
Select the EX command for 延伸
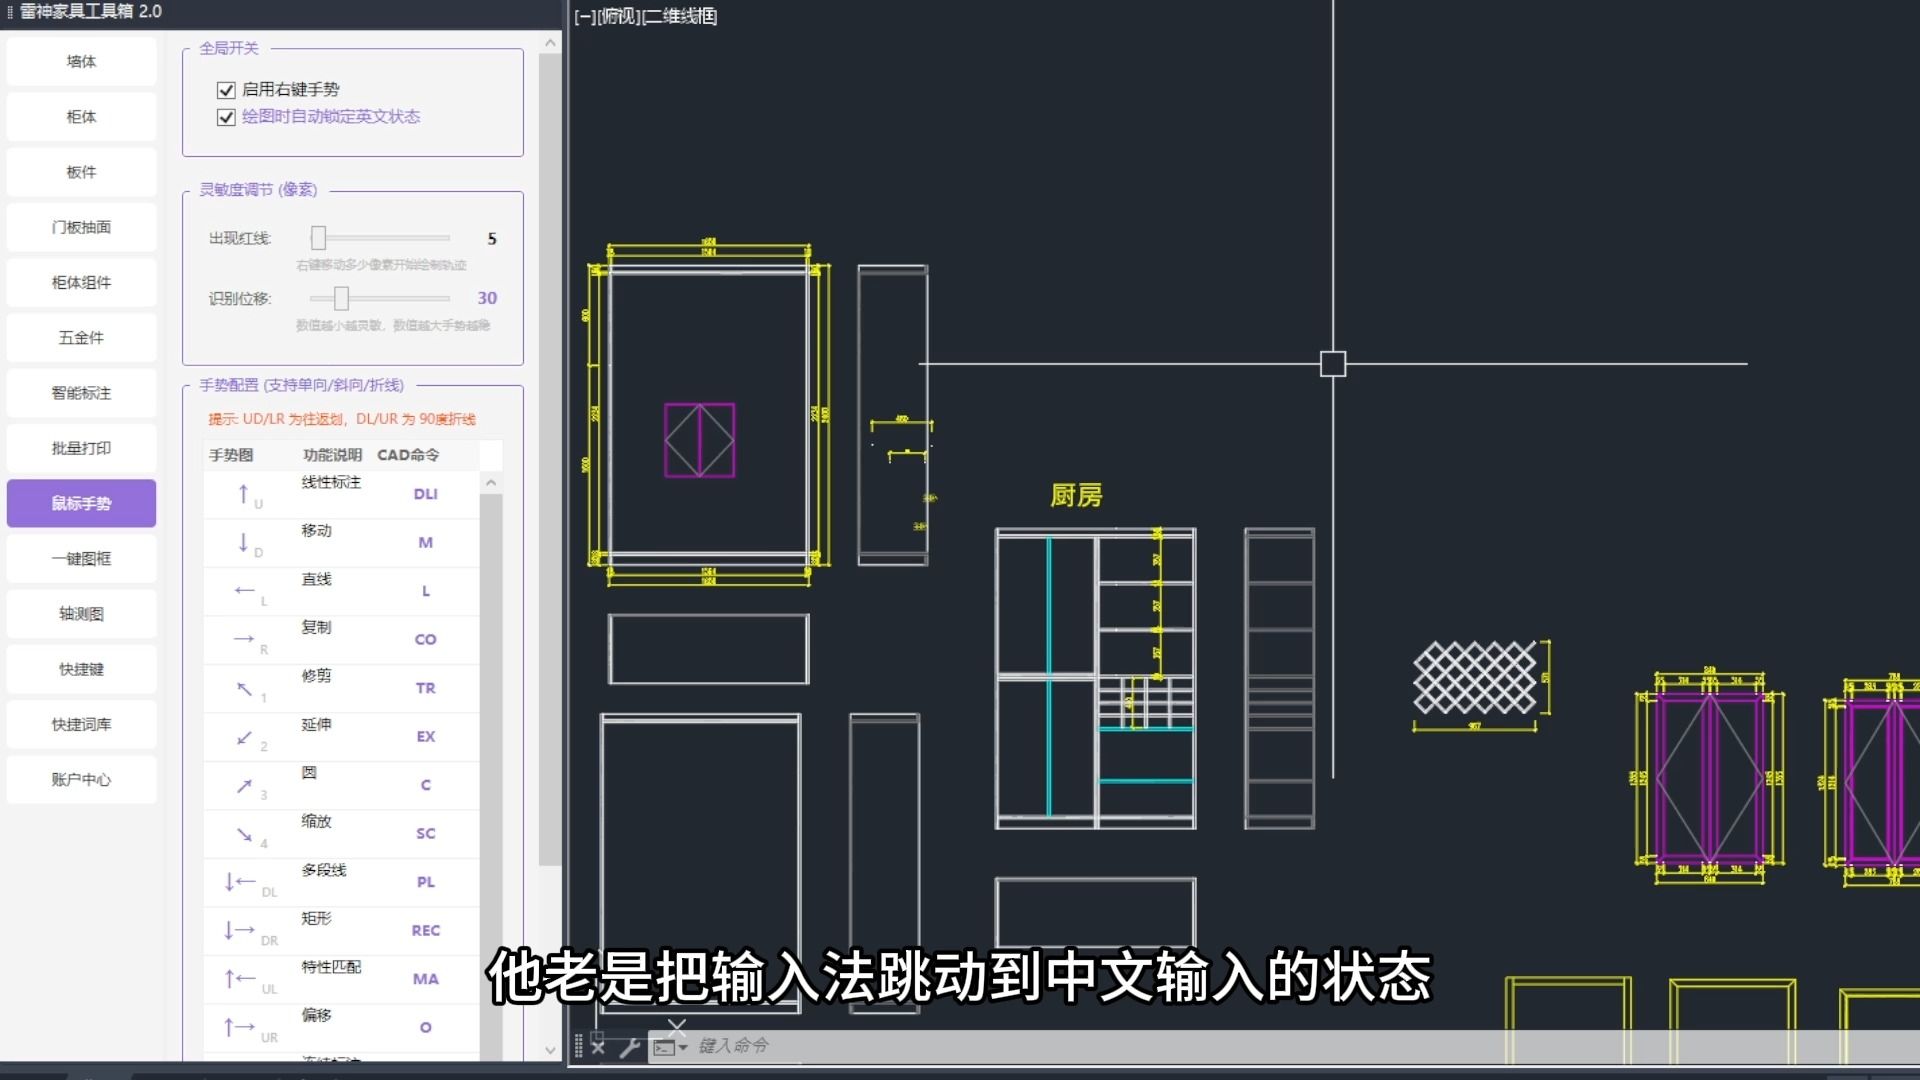tap(425, 736)
